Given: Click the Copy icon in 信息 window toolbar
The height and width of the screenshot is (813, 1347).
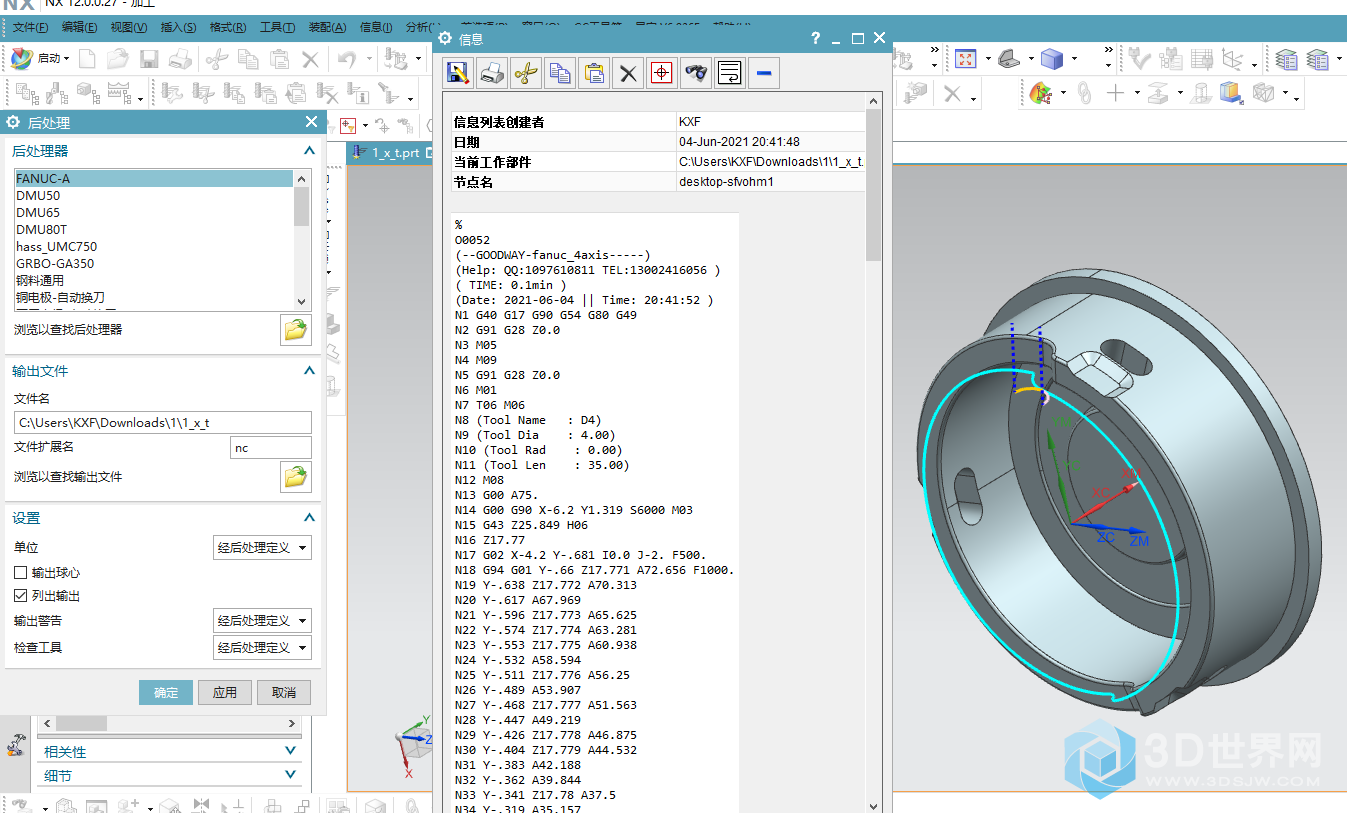Looking at the screenshot, I should click(x=560, y=72).
